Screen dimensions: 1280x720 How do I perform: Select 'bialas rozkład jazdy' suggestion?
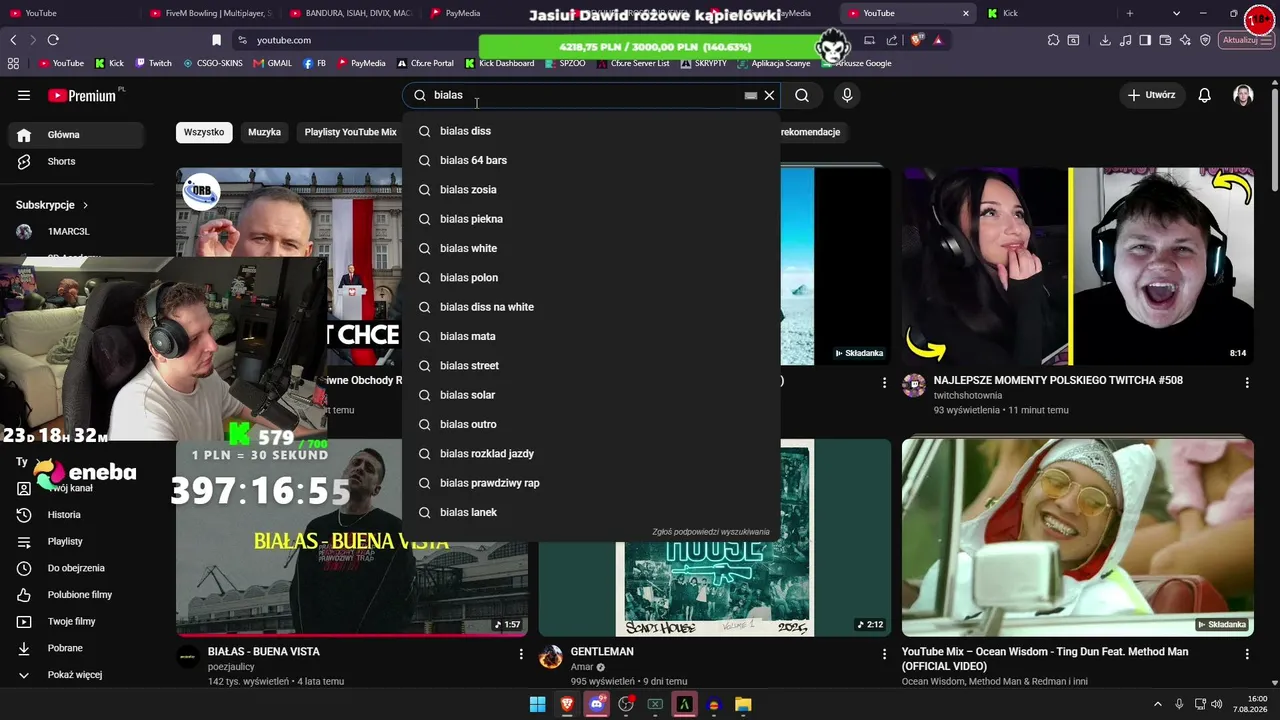(591, 454)
